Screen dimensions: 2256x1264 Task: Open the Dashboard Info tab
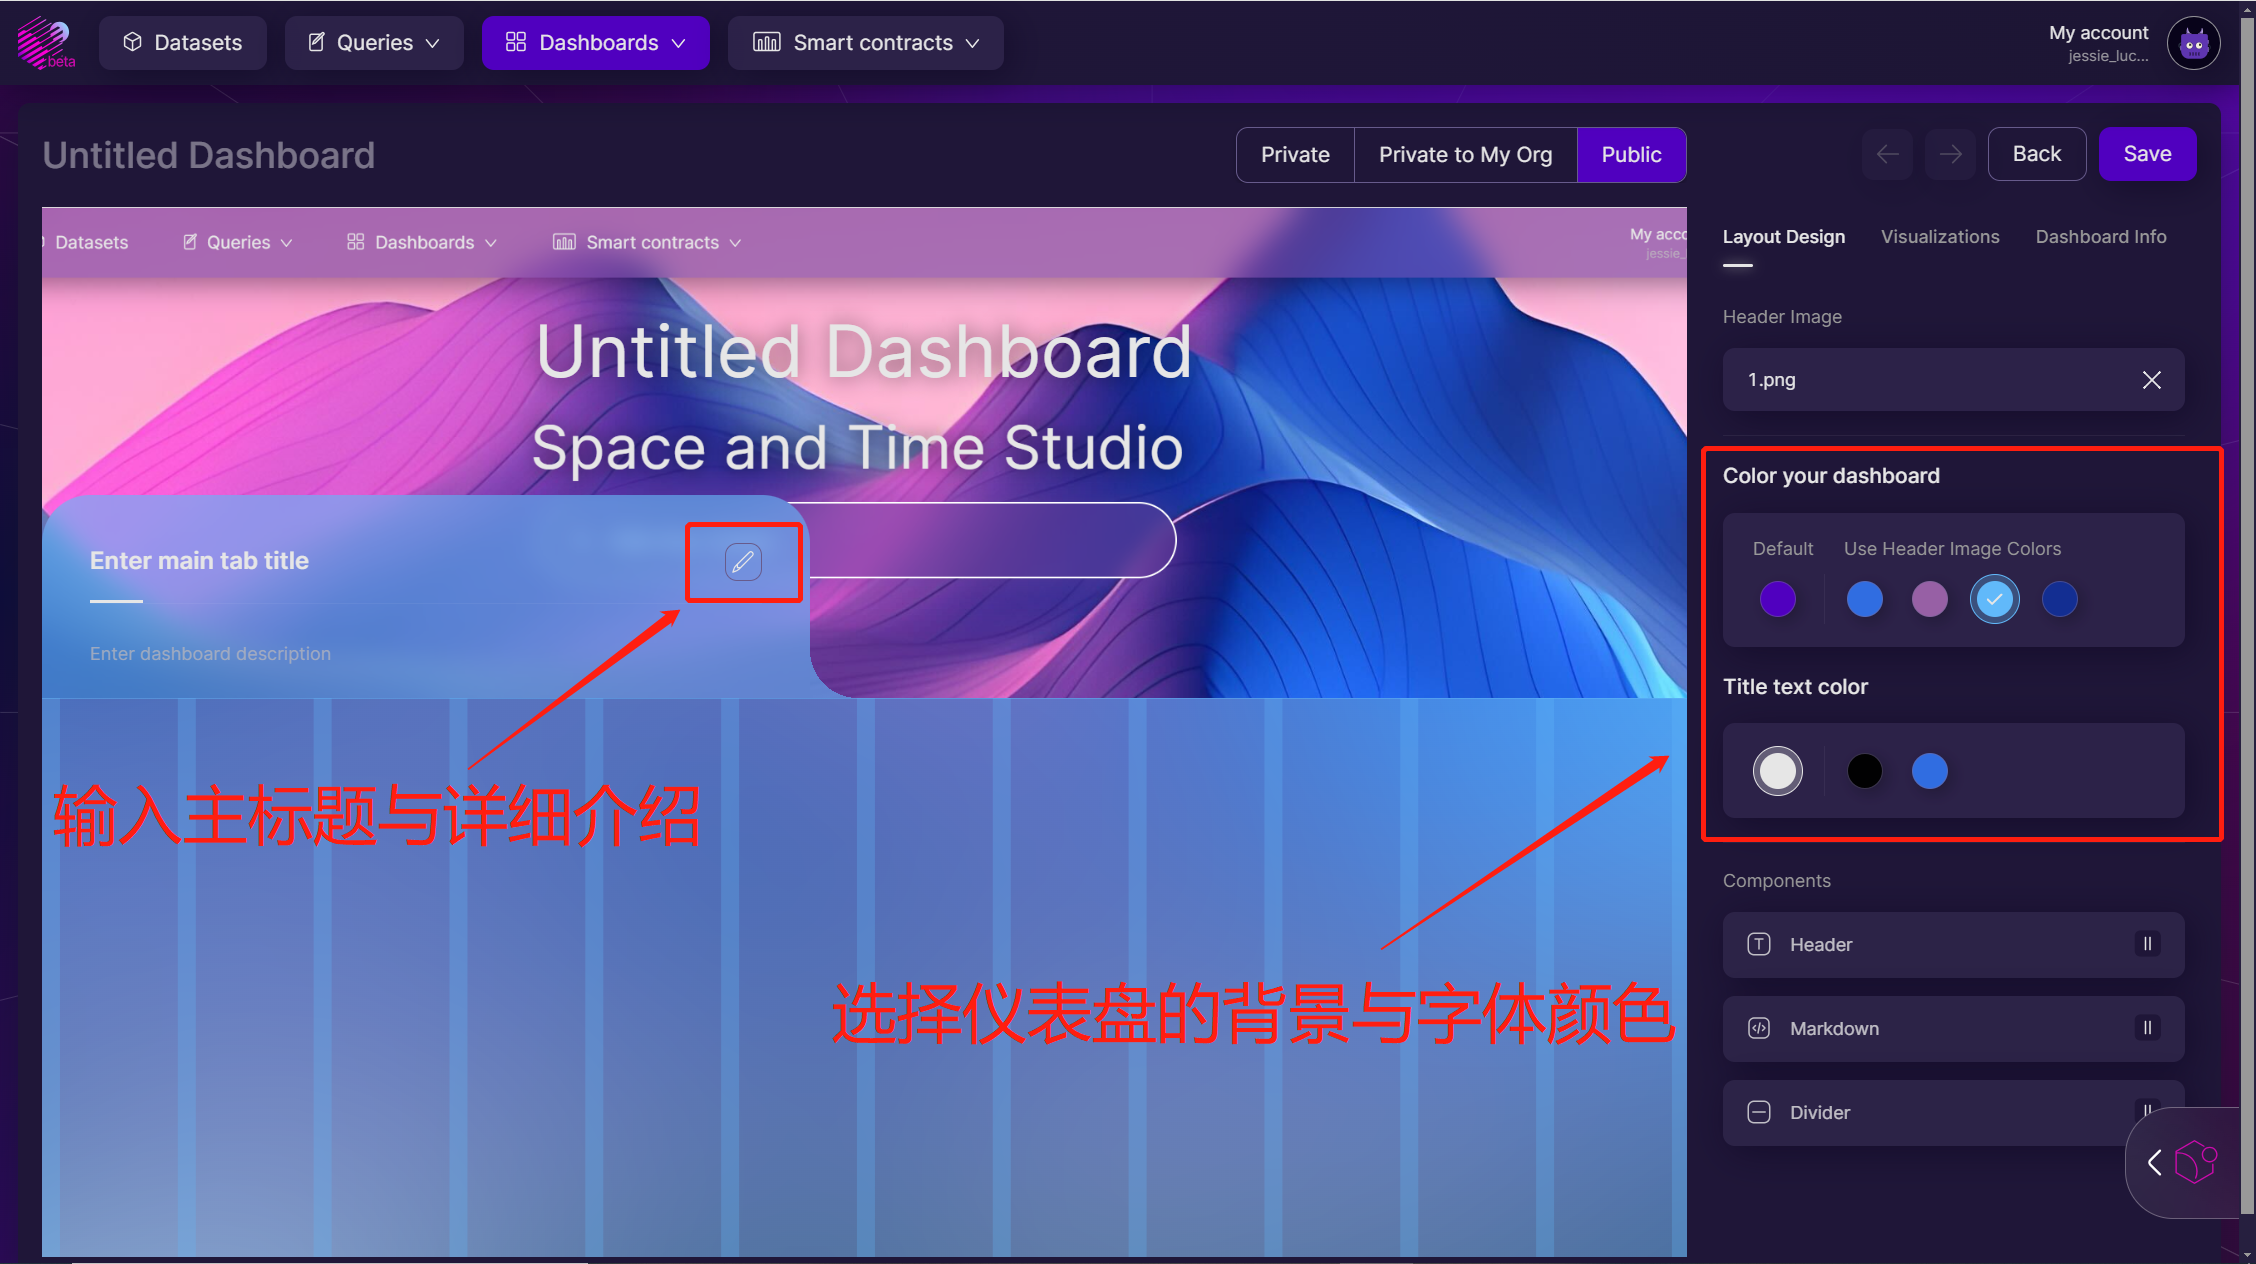[x=2100, y=237]
